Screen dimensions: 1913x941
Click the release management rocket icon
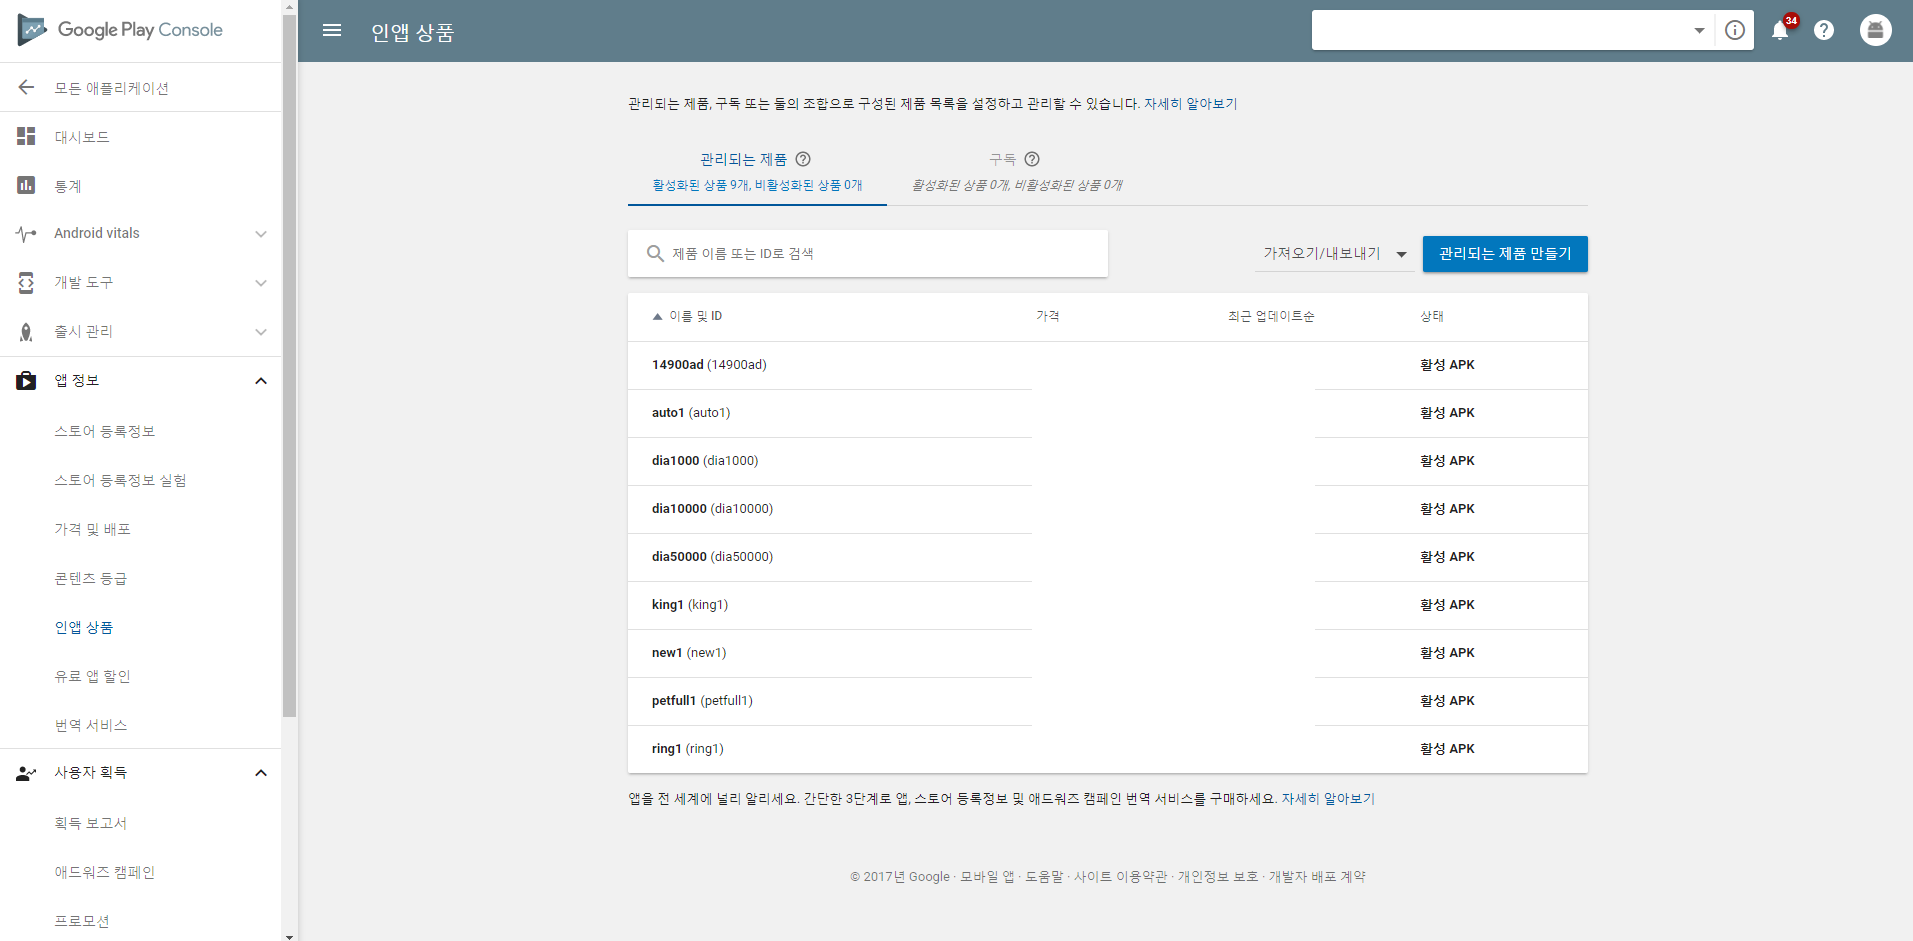26,332
